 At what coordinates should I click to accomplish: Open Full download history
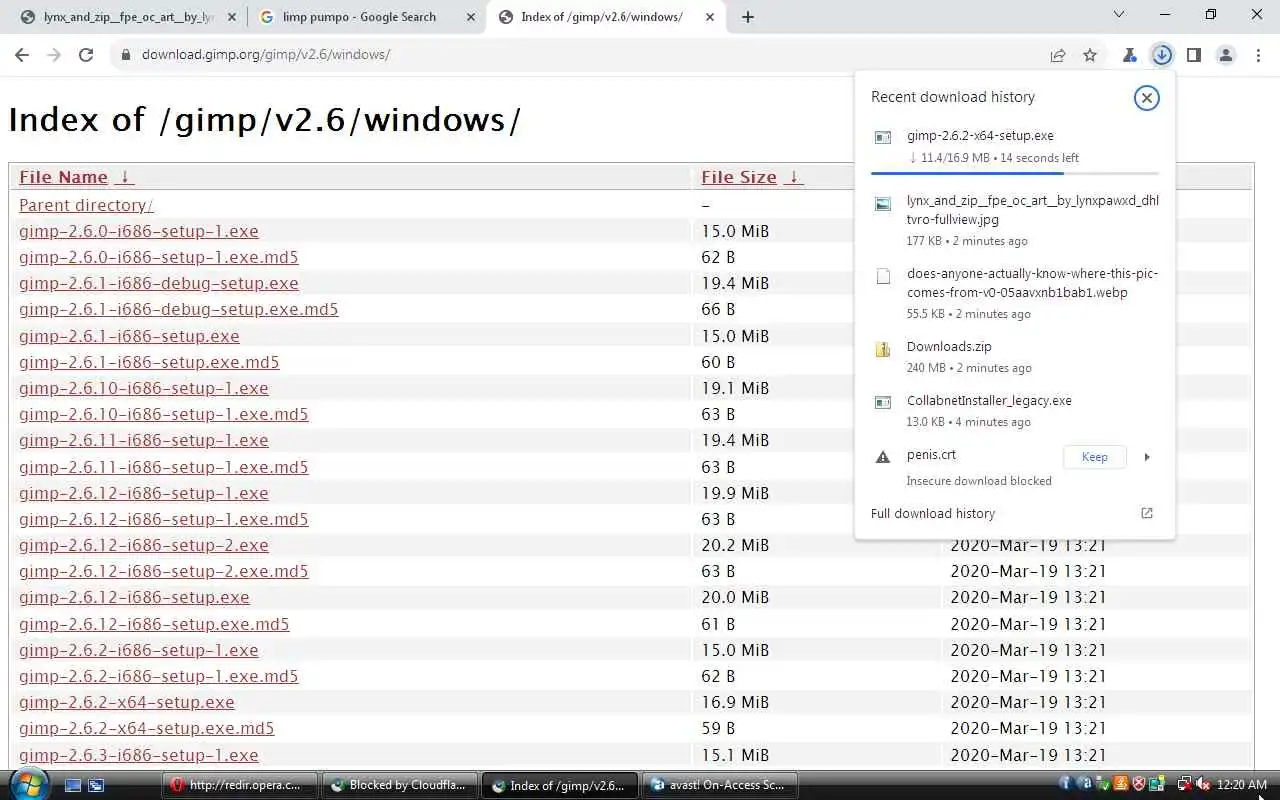pyautogui.click(x=933, y=514)
